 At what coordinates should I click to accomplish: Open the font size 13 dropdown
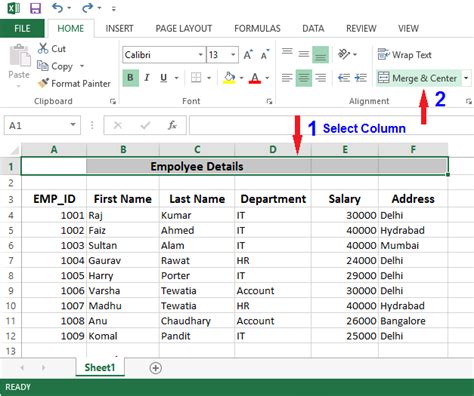tap(233, 55)
